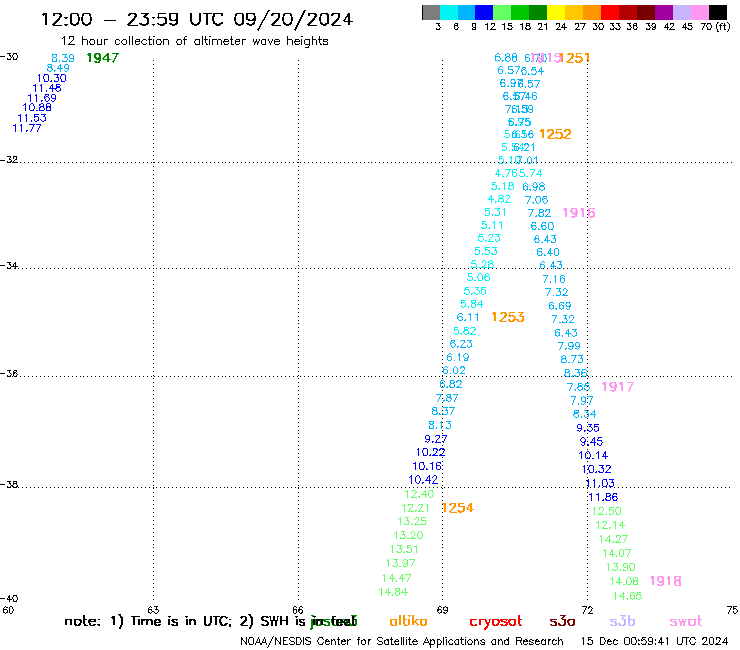Click the subtitle '12 hour collection of altimeter wave heights'
This screenshot has width=740, height=650.
[x=194, y=41]
